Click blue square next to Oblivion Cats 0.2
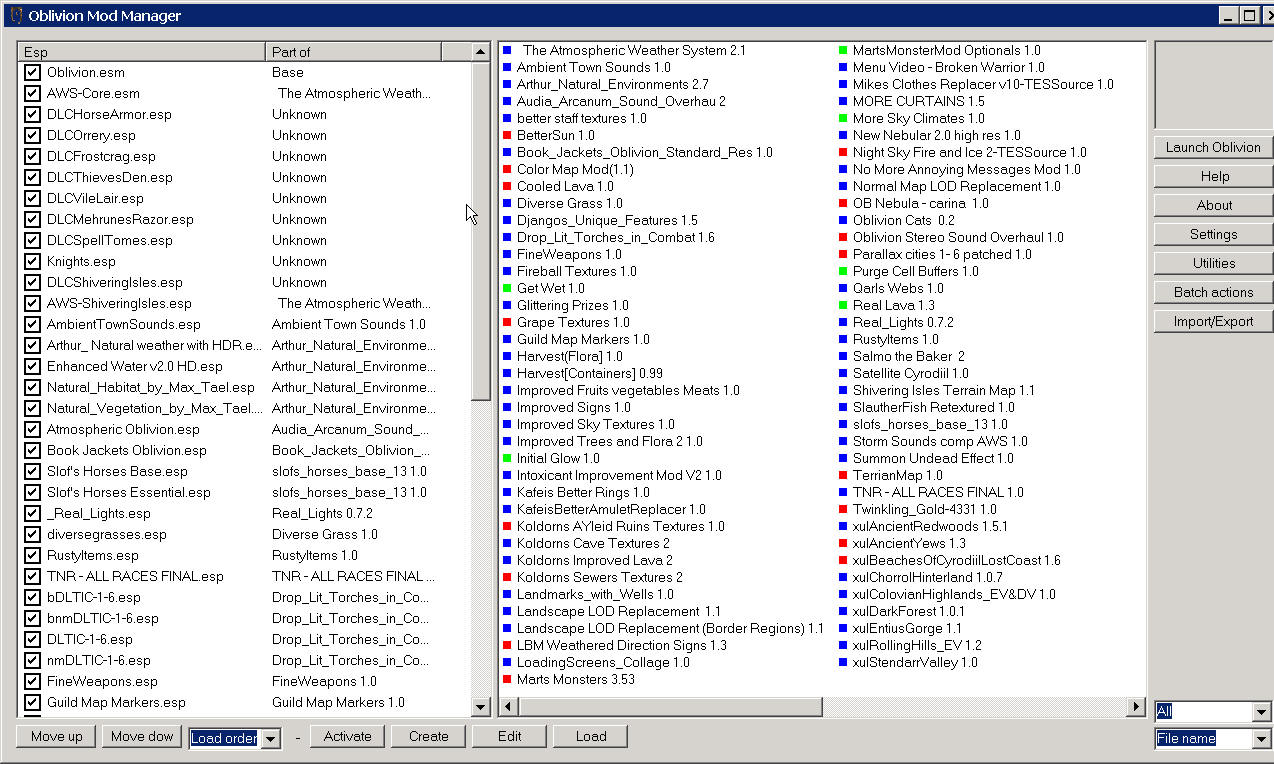 pos(843,220)
